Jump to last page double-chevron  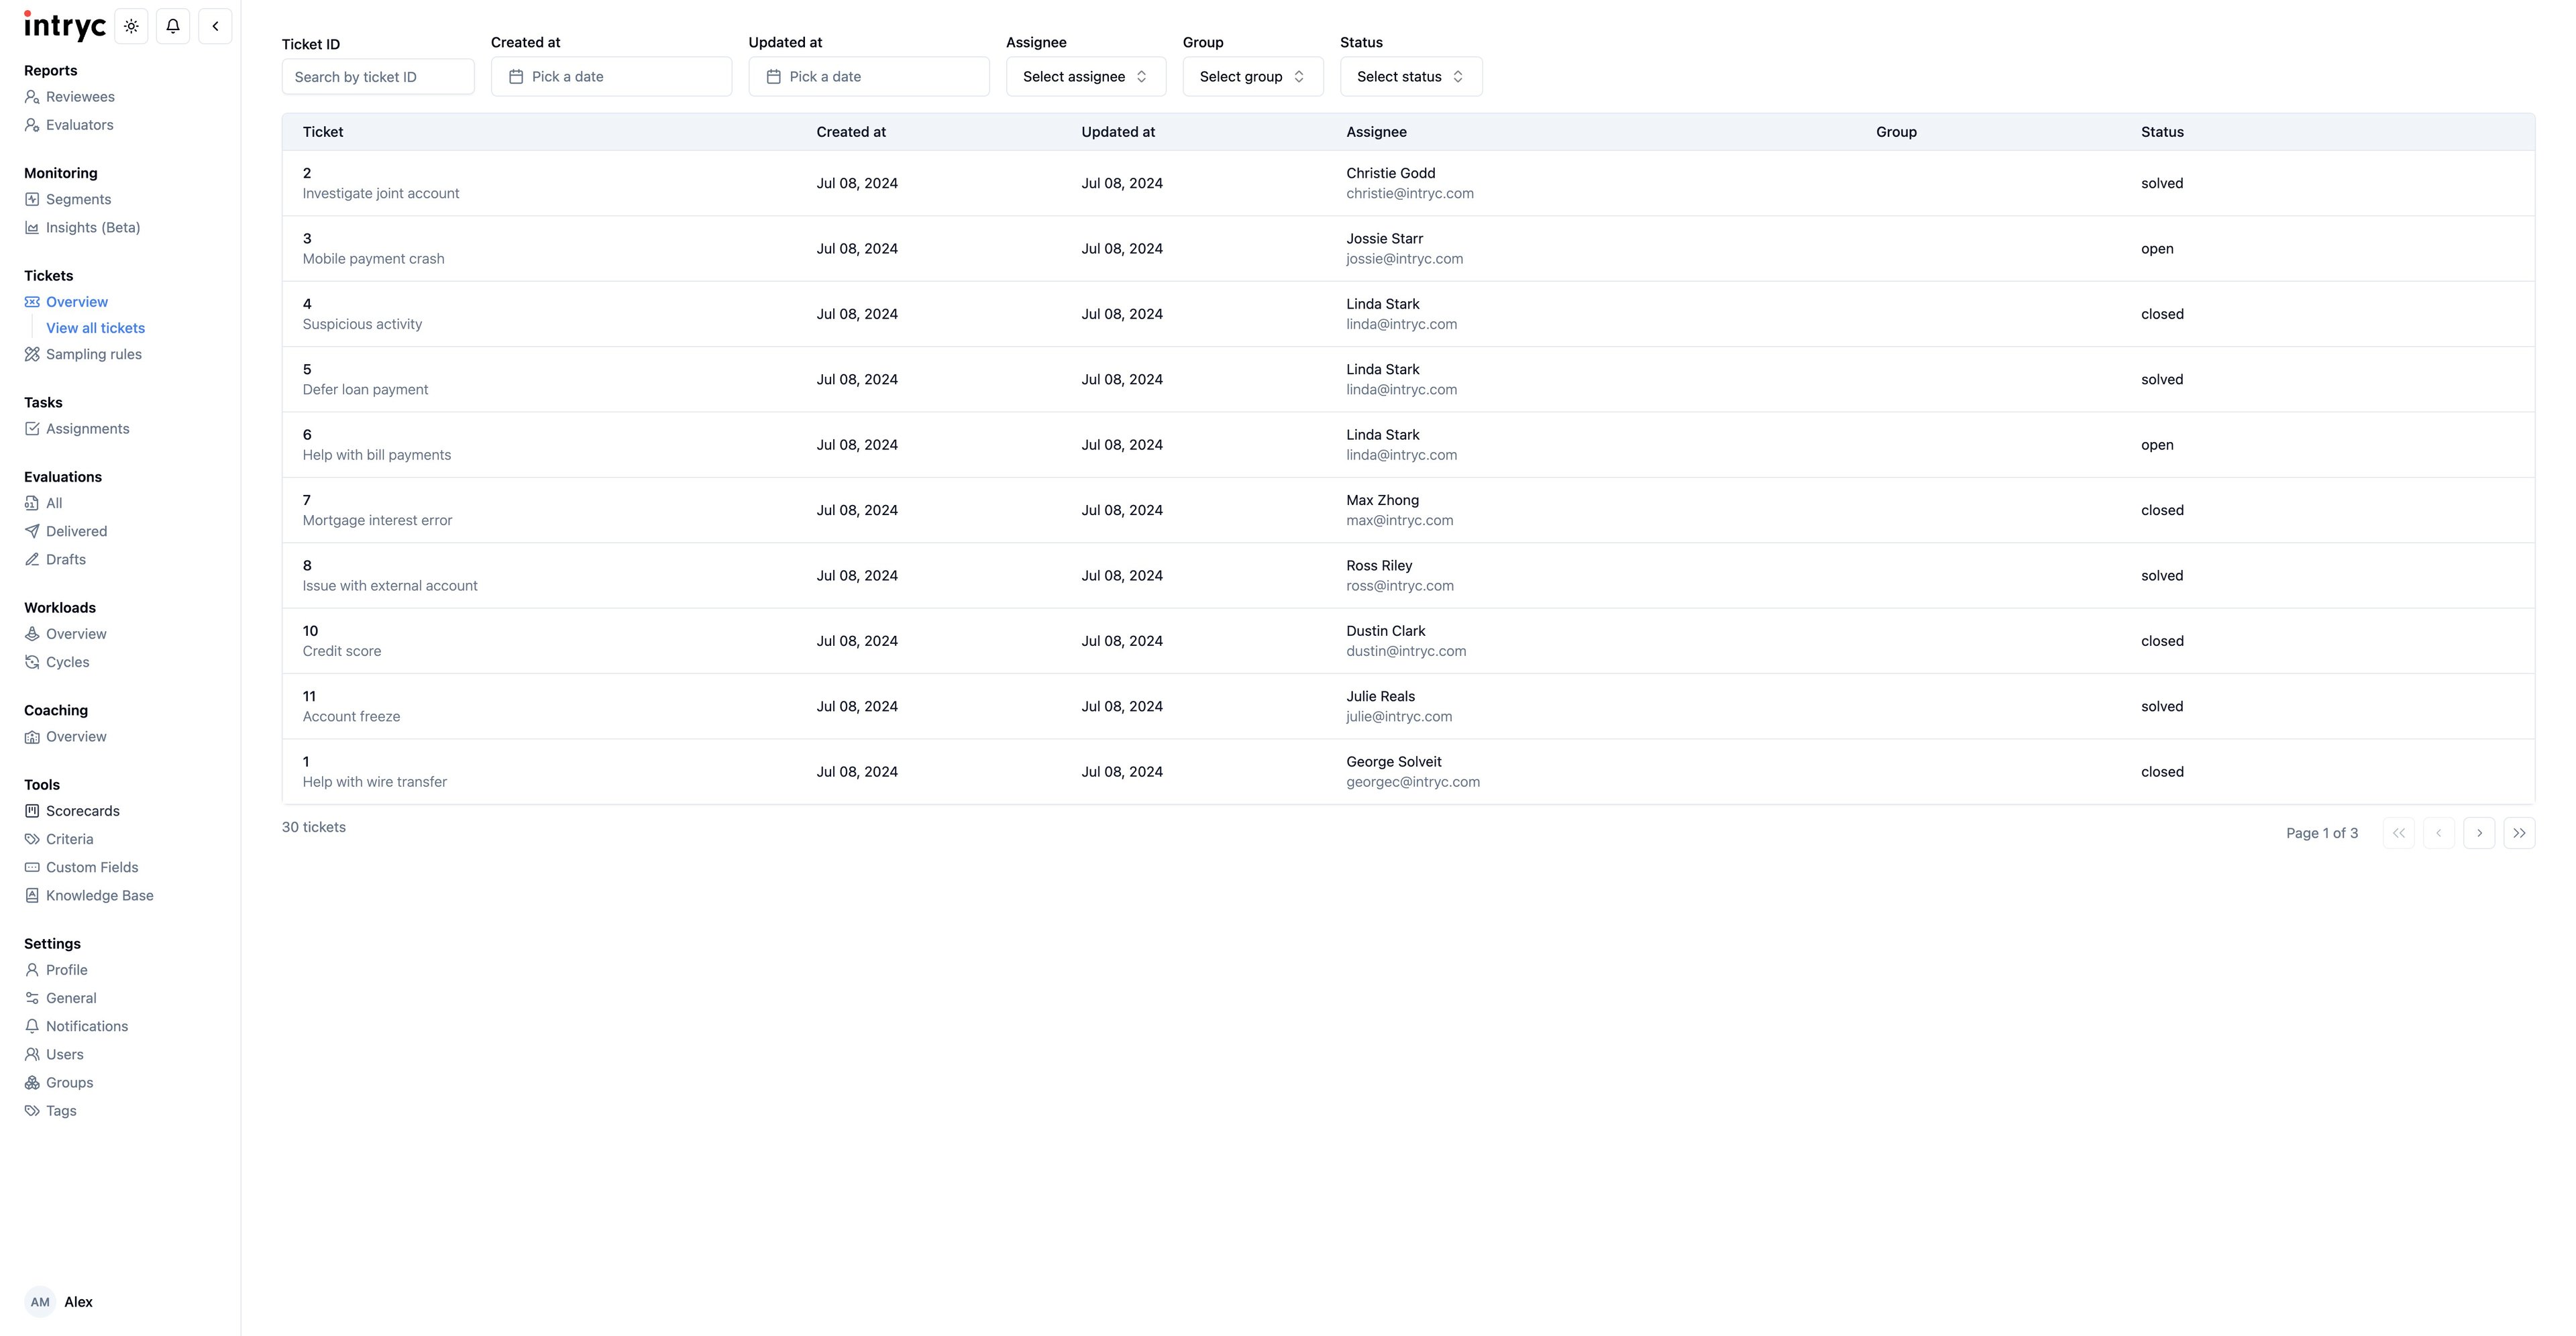pyautogui.click(x=2519, y=833)
